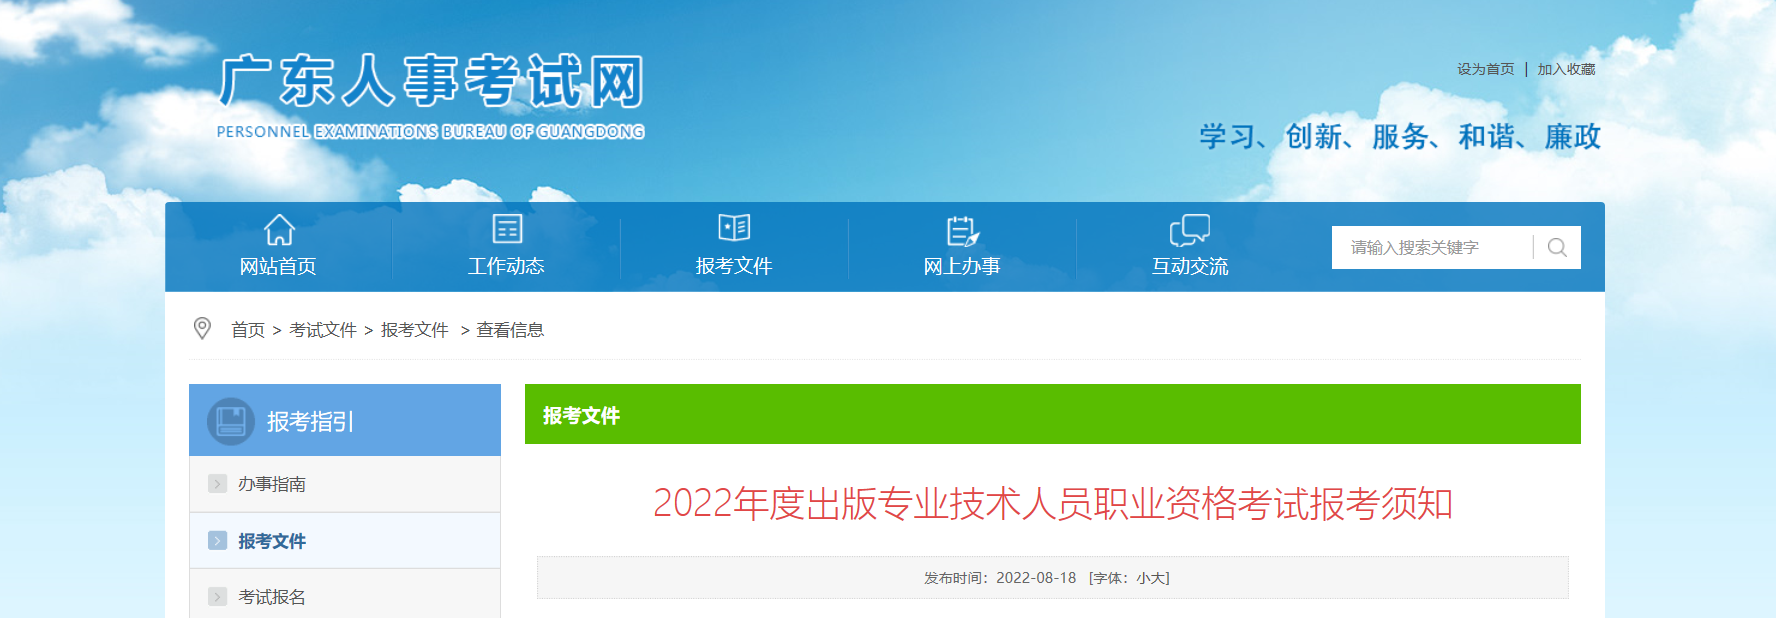Screen dimensions: 1776x618
Task: Click the publish date 2022-08-18
Action: 1036,578
